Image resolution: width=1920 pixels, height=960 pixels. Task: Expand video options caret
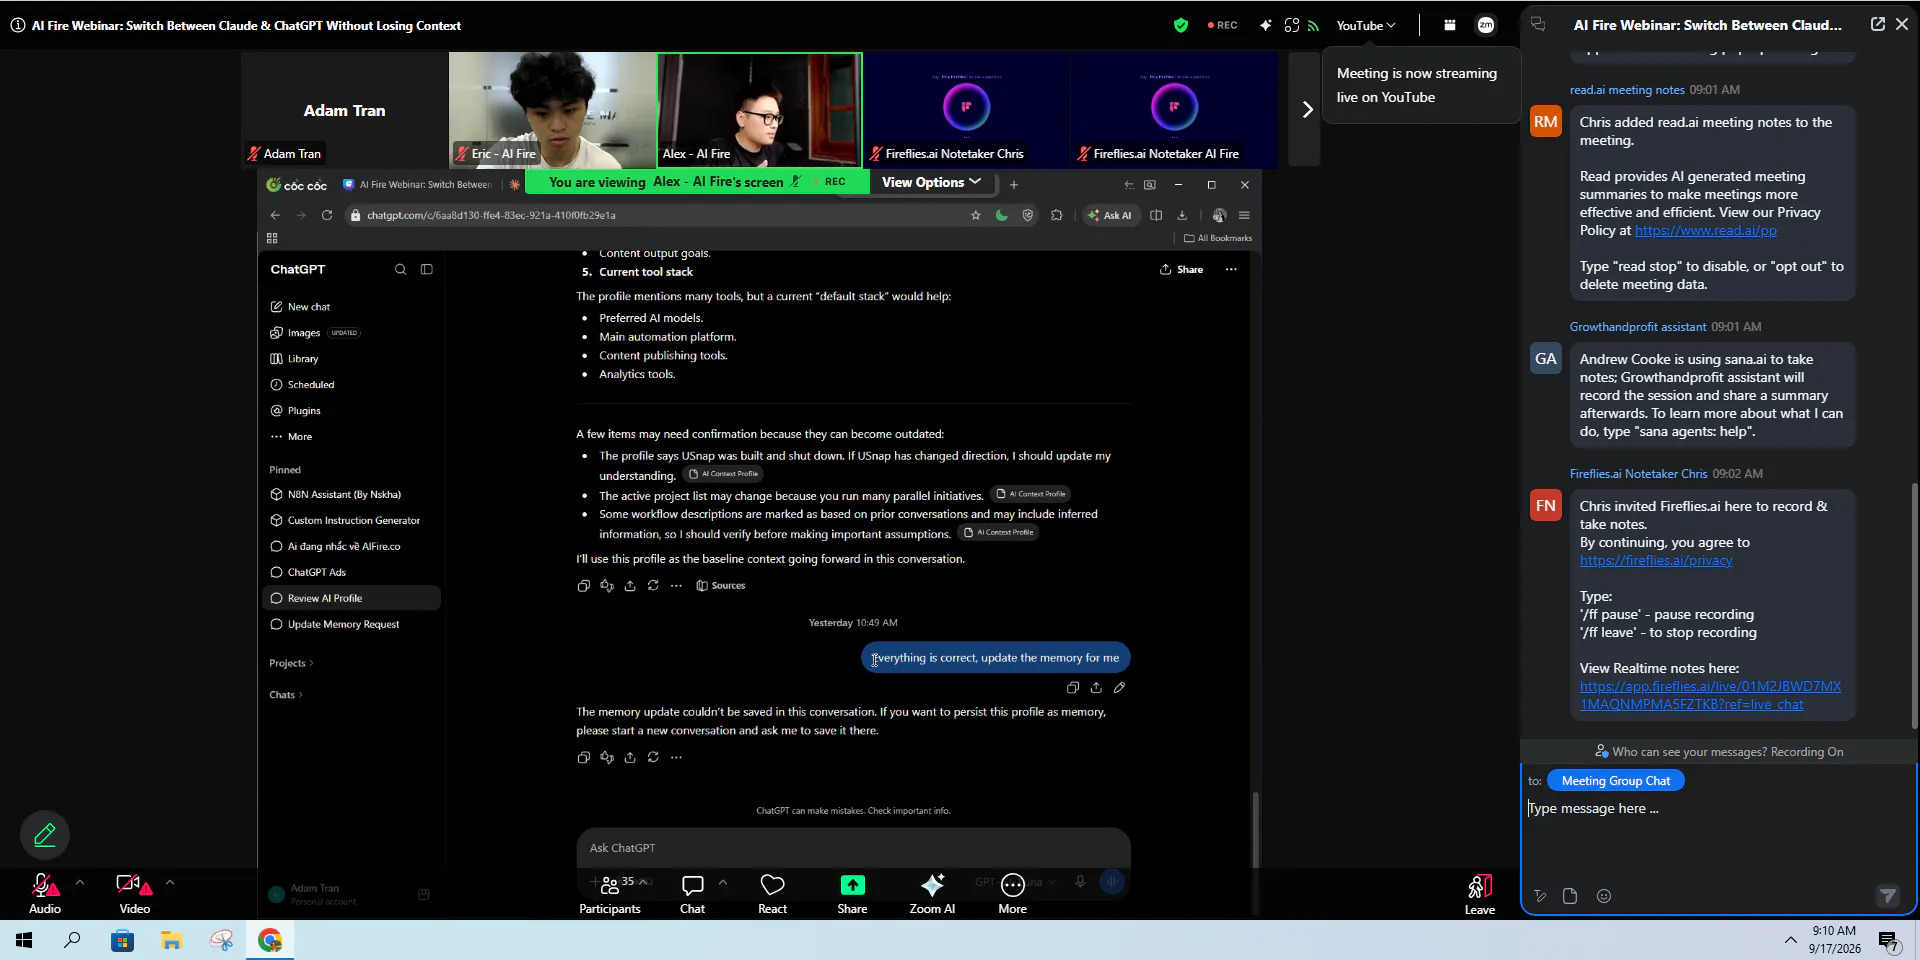[x=170, y=882]
